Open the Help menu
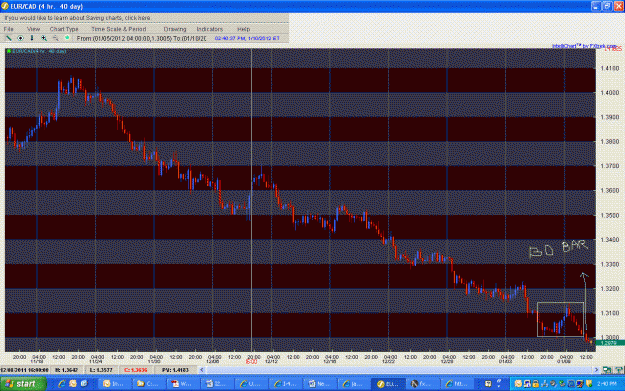 click(244, 29)
